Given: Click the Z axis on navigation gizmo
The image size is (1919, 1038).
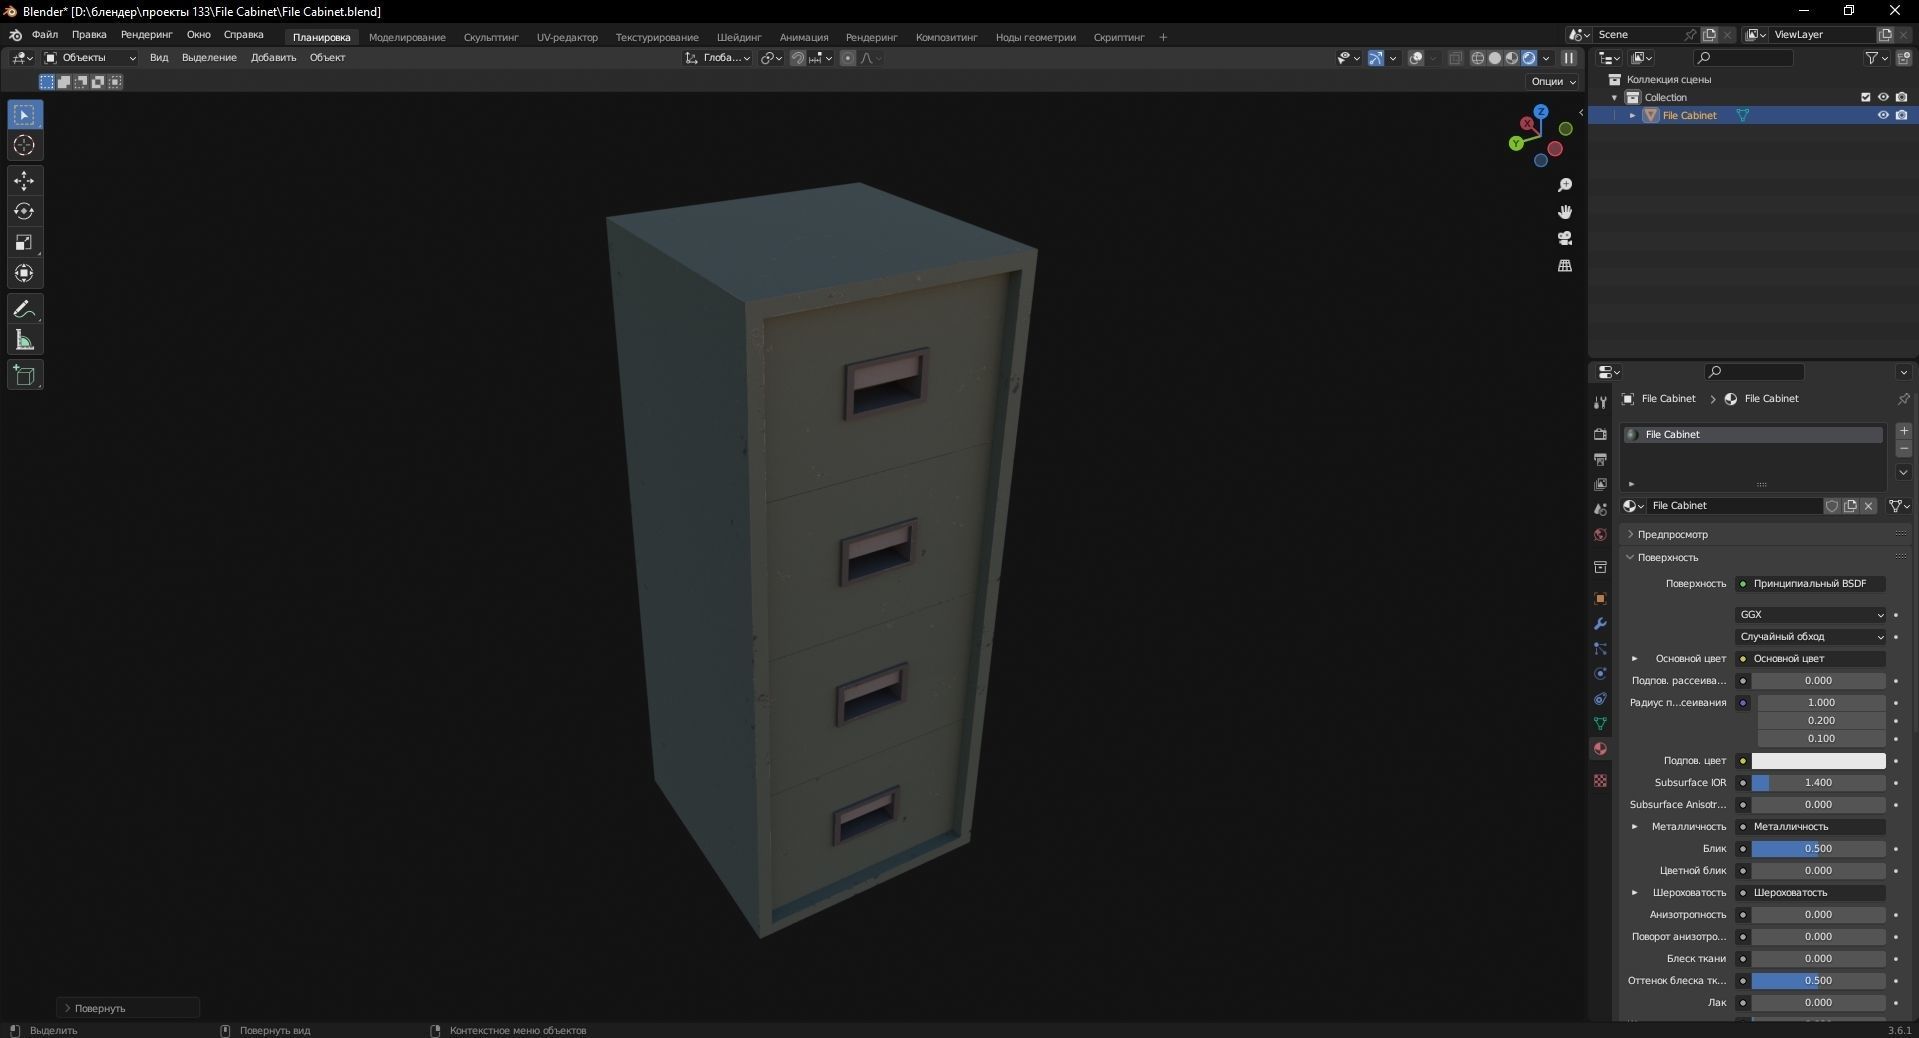Looking at the screenshot, I should pyautogui.click(x=1541, y=111).
